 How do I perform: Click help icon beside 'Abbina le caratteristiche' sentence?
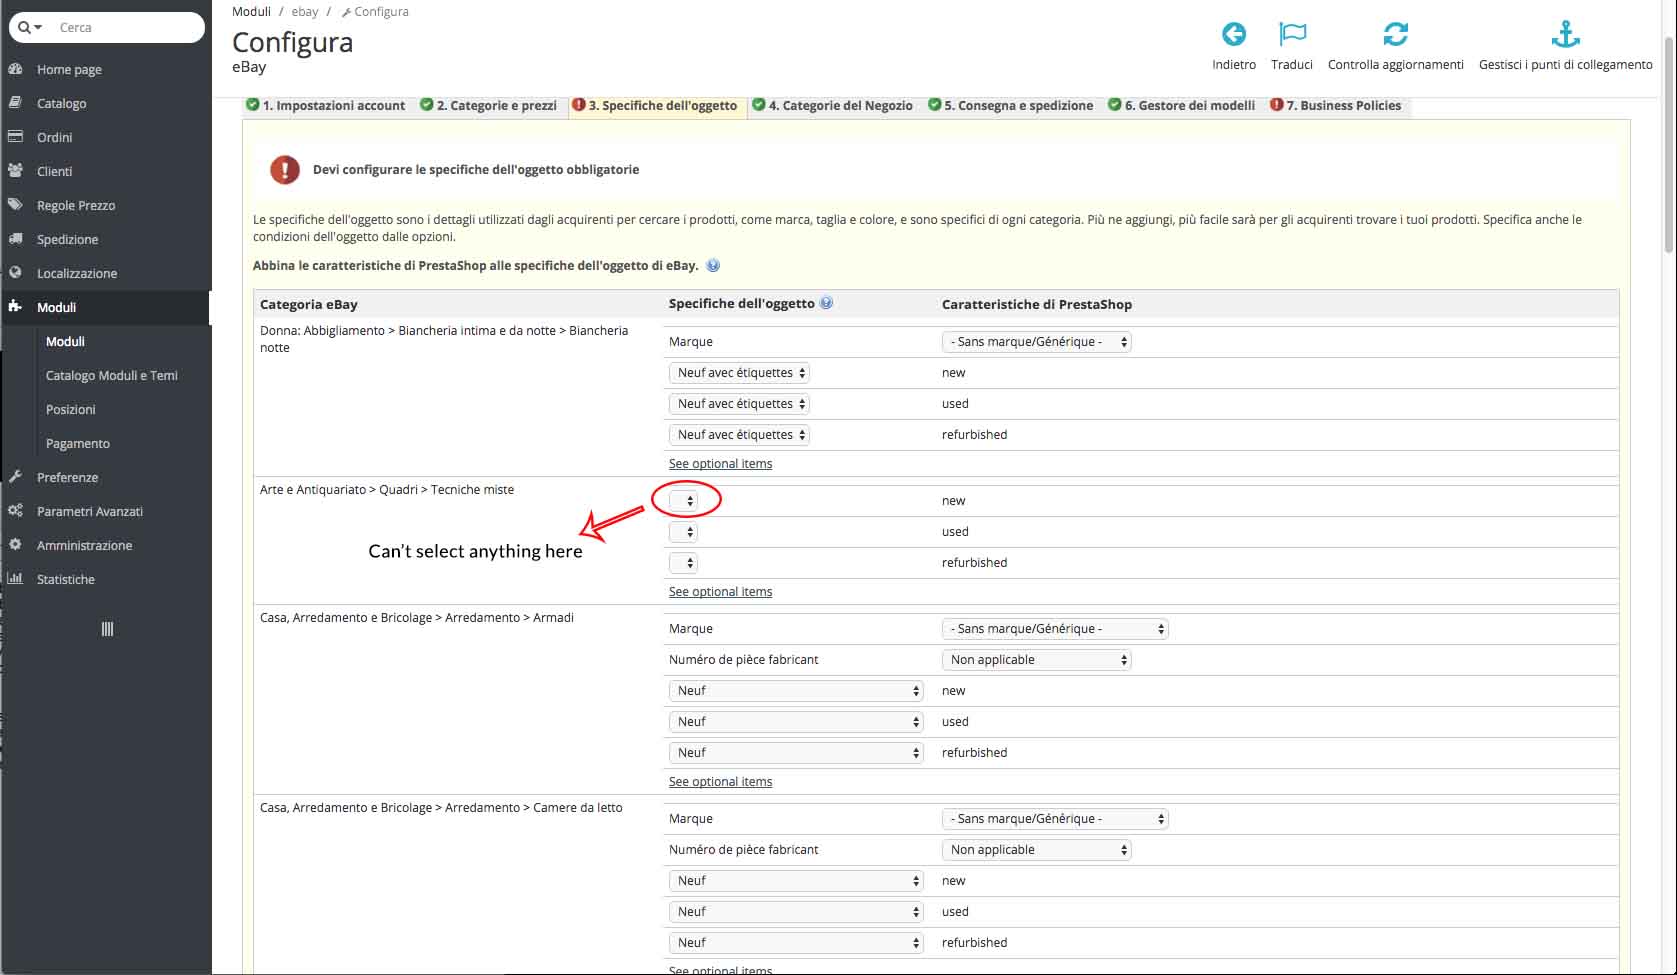click(x=713, y=266)
